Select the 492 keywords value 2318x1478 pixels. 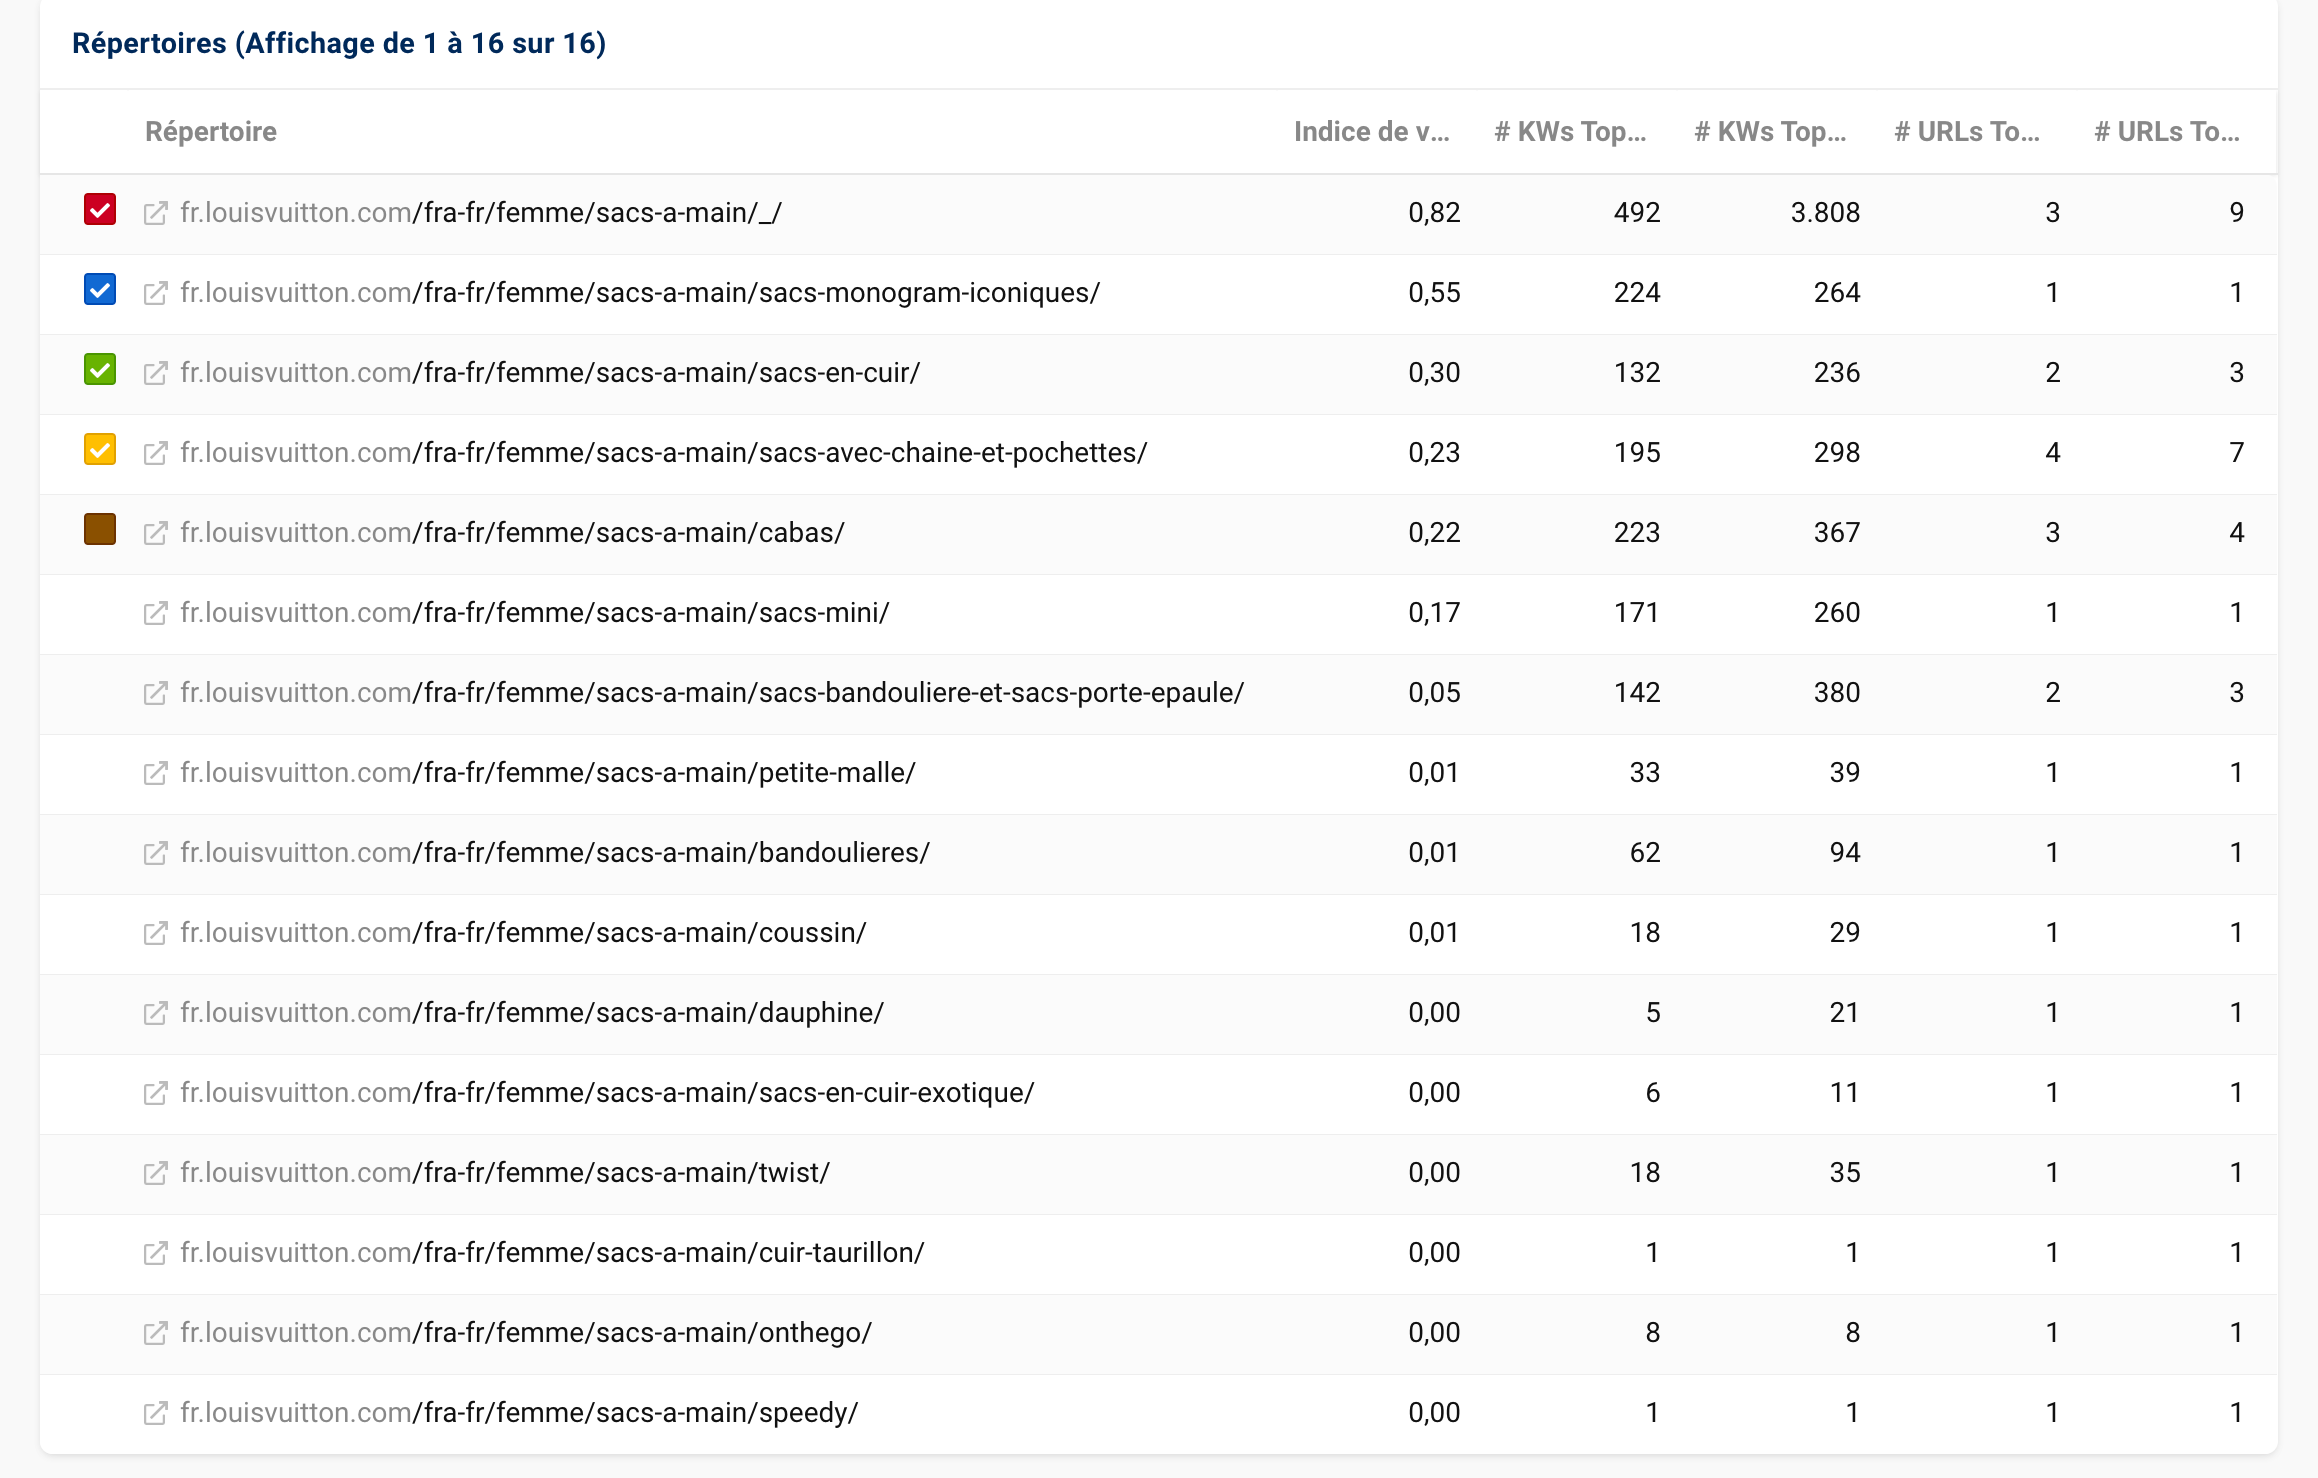click(1637, 213)
